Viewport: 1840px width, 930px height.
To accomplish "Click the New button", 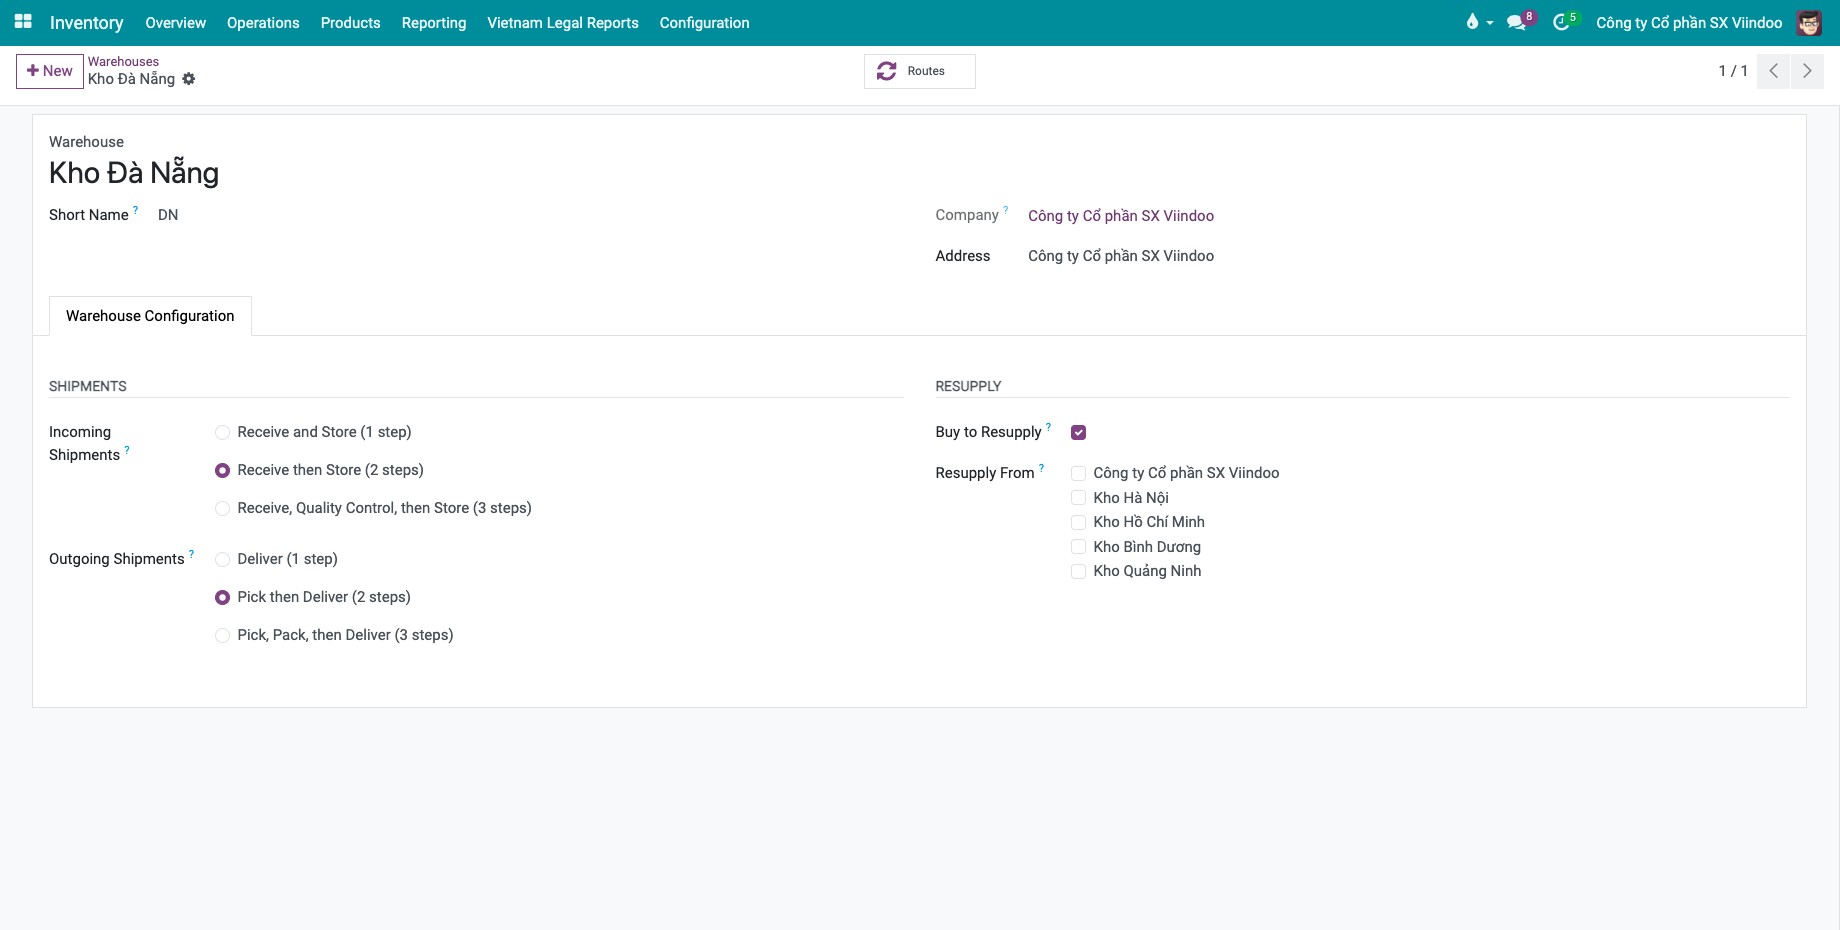I will pyautogui.click(x=50, y=71).
